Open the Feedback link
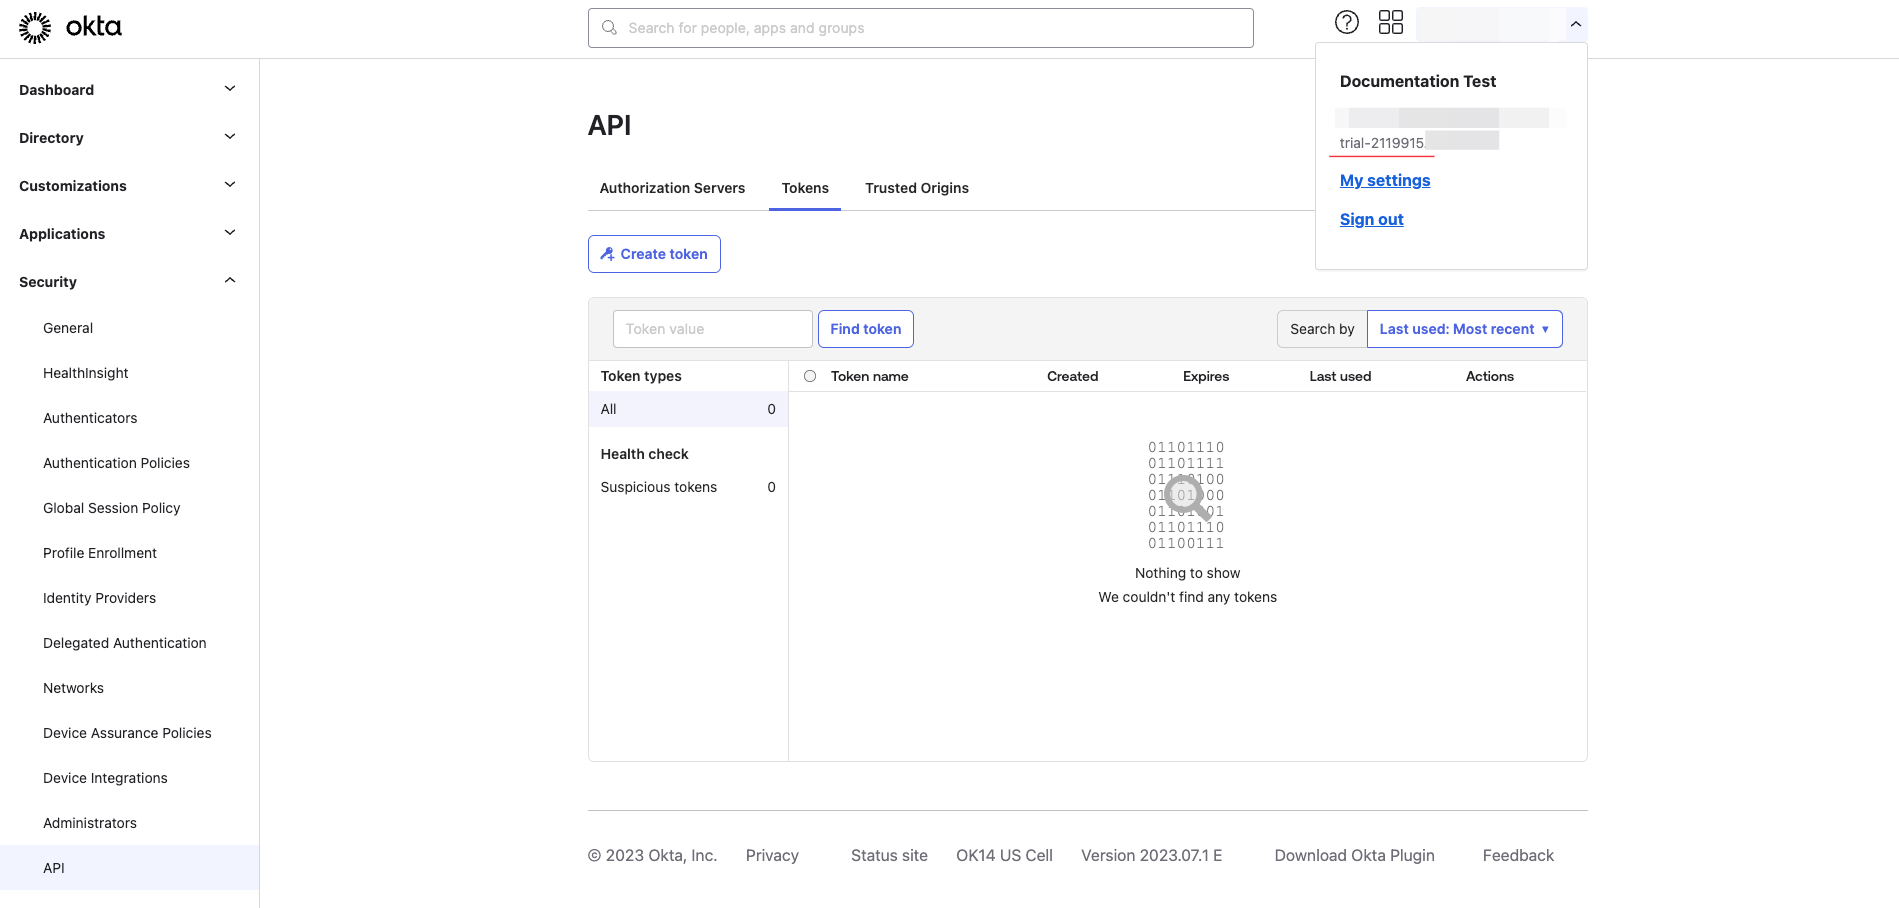1899x908 pixels. [1518, 855]
